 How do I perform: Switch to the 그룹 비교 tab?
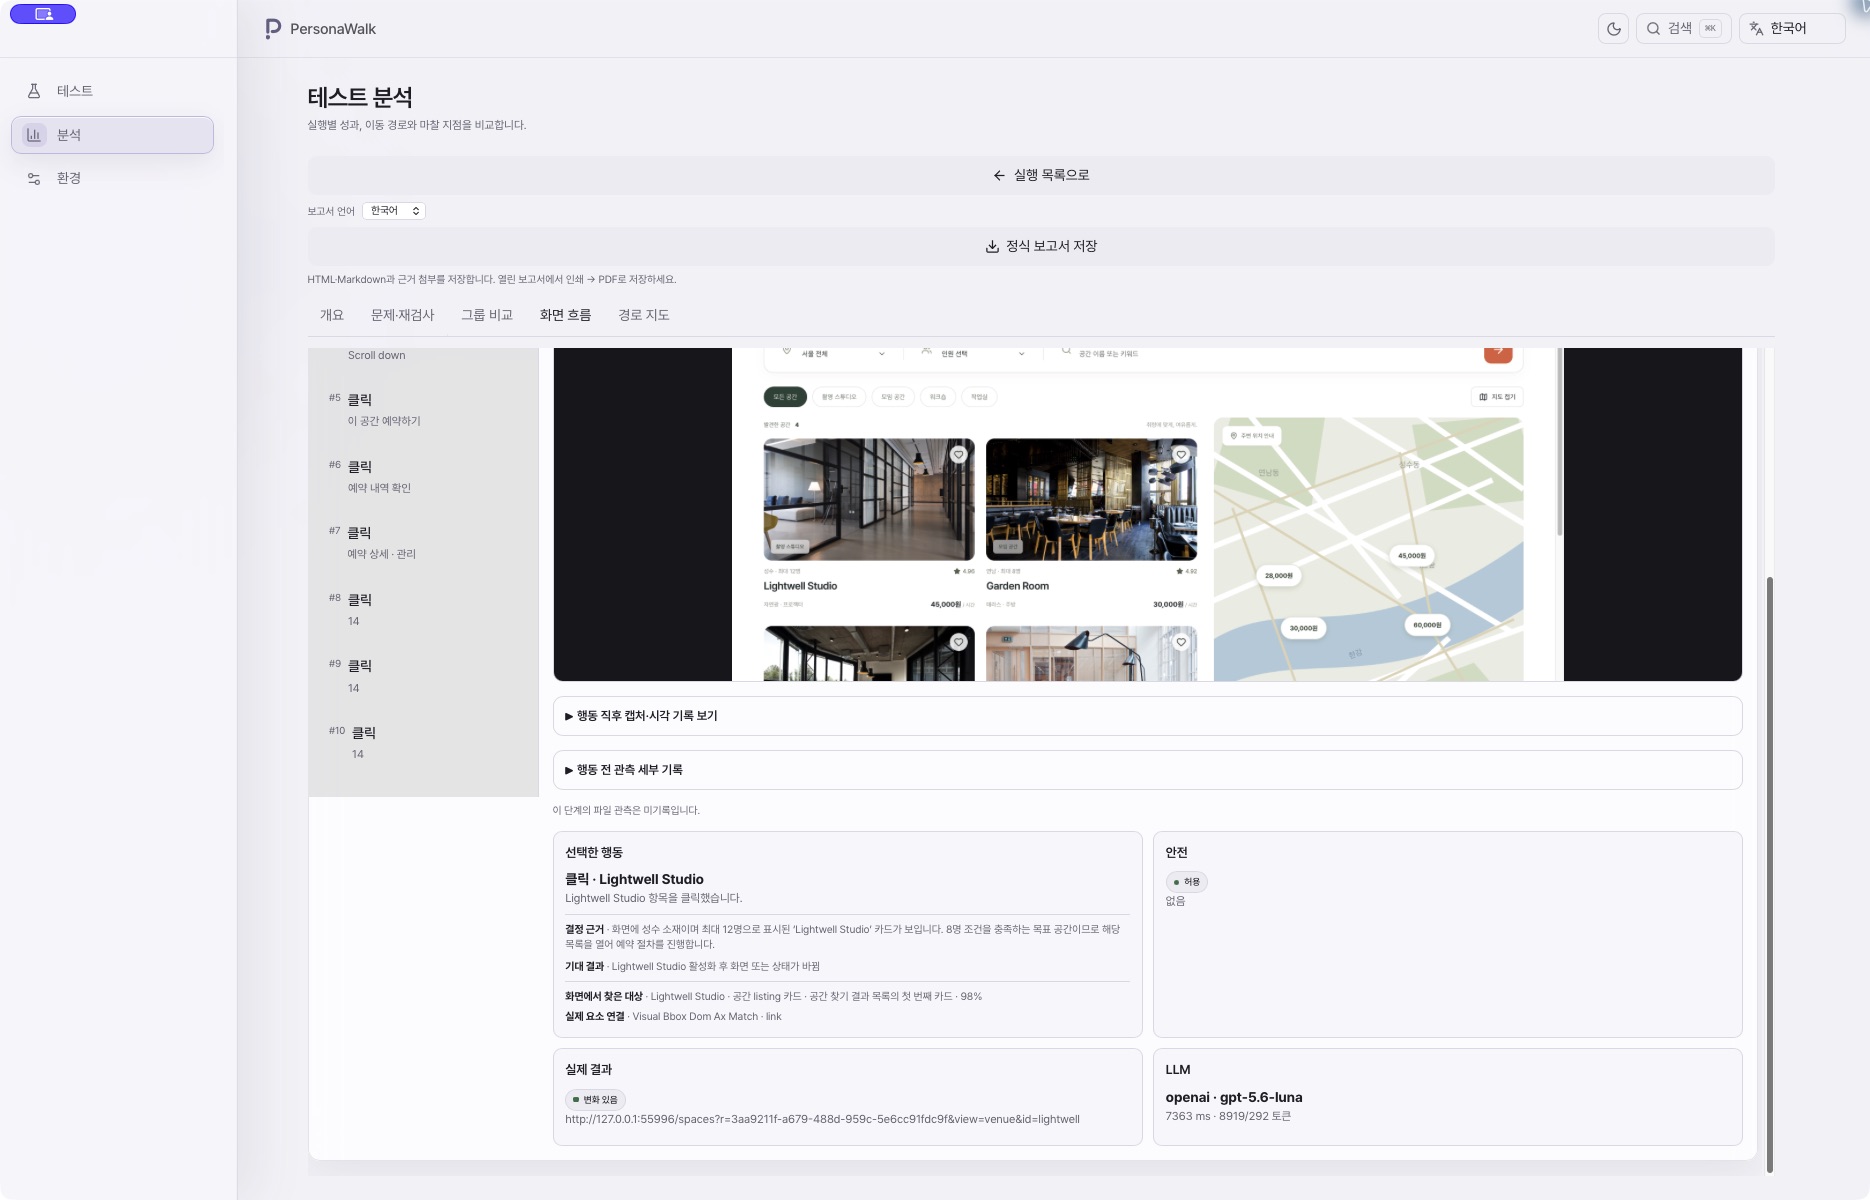click(486, 315)
